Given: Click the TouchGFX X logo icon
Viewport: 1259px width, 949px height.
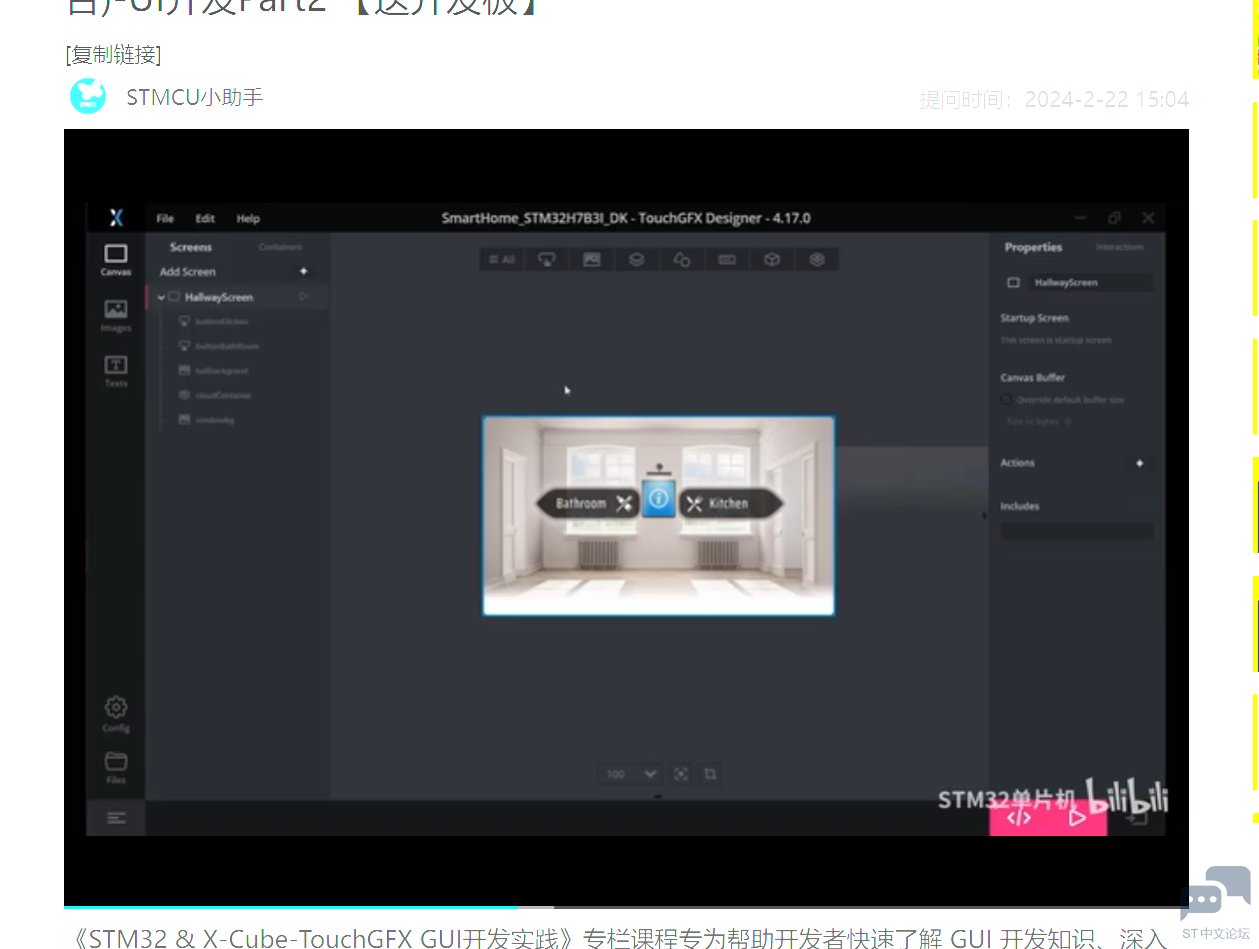Looking at the screenshot, I should pyautogui.click(x=116, y=218).
